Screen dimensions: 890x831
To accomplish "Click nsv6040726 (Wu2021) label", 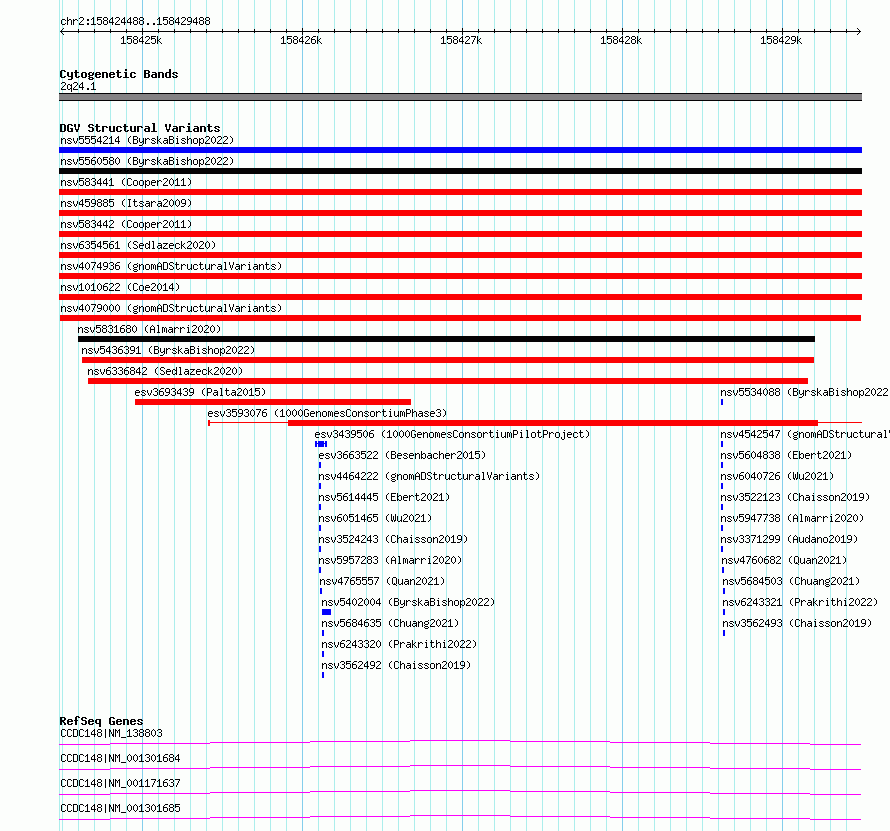I will point(777,476).
